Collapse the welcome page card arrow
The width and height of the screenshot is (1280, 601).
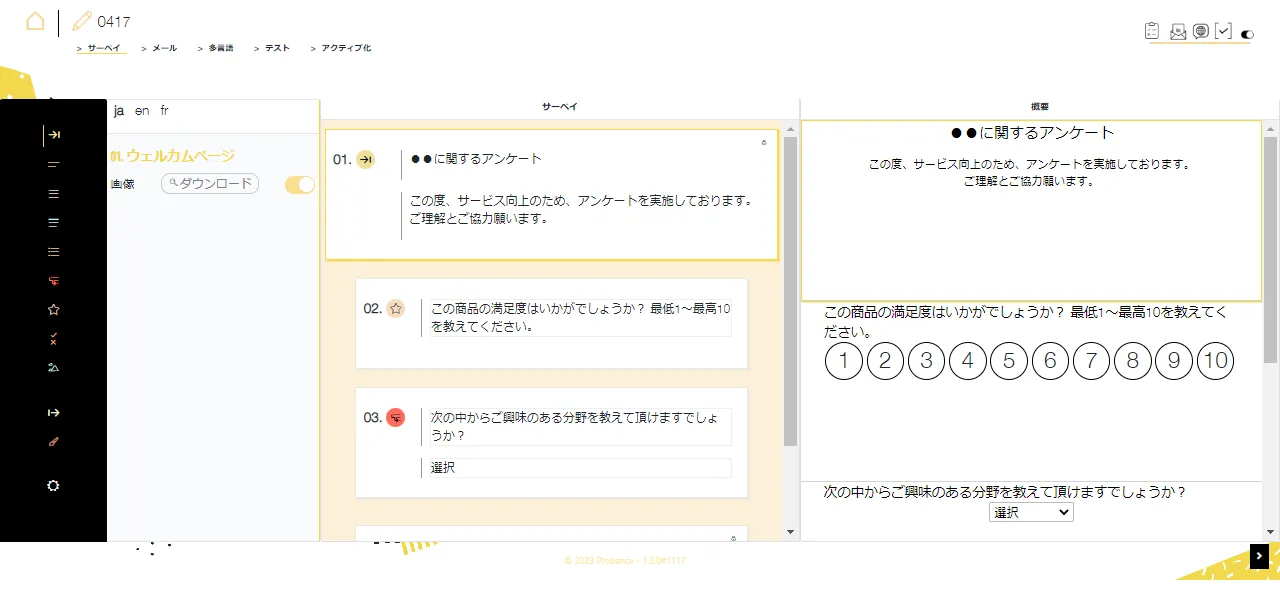(764, 143)
